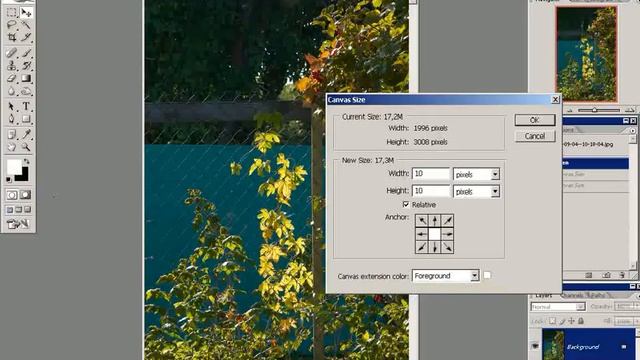Click the canvas extension color swatch
Image resolution: width=640 pixels, height=360 pixels.
pyautogui.click(x=487, y=276)
